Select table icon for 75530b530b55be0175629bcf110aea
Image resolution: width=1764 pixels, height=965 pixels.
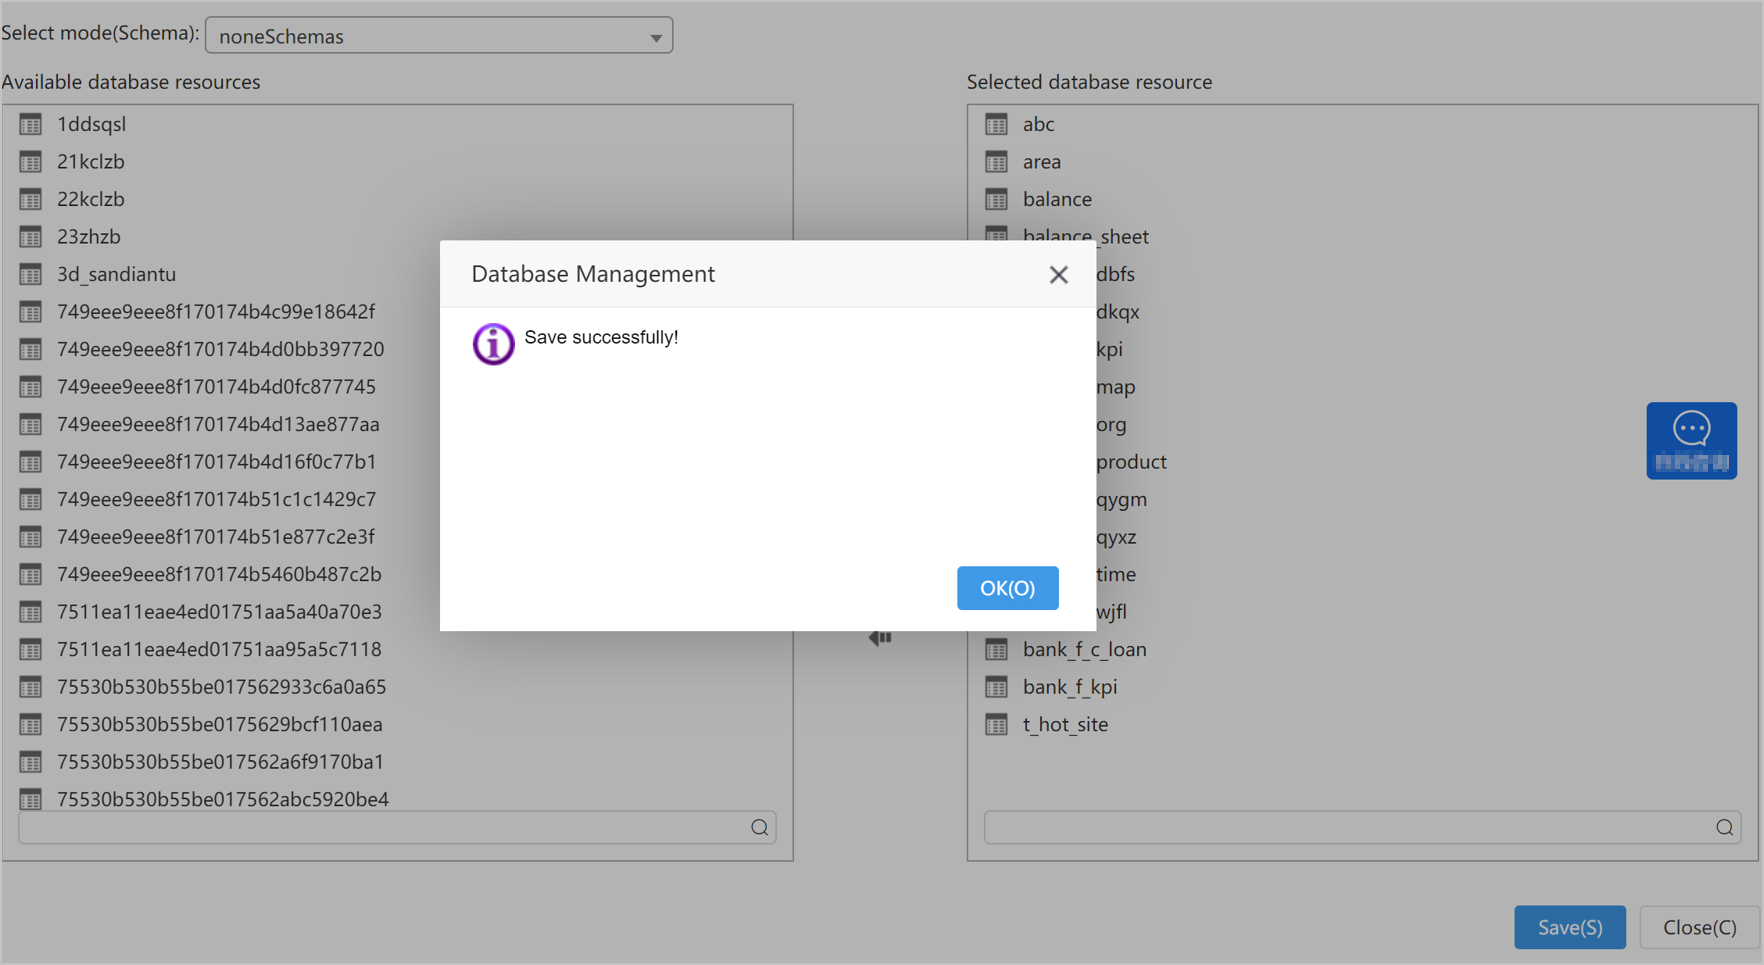point(31,724)
